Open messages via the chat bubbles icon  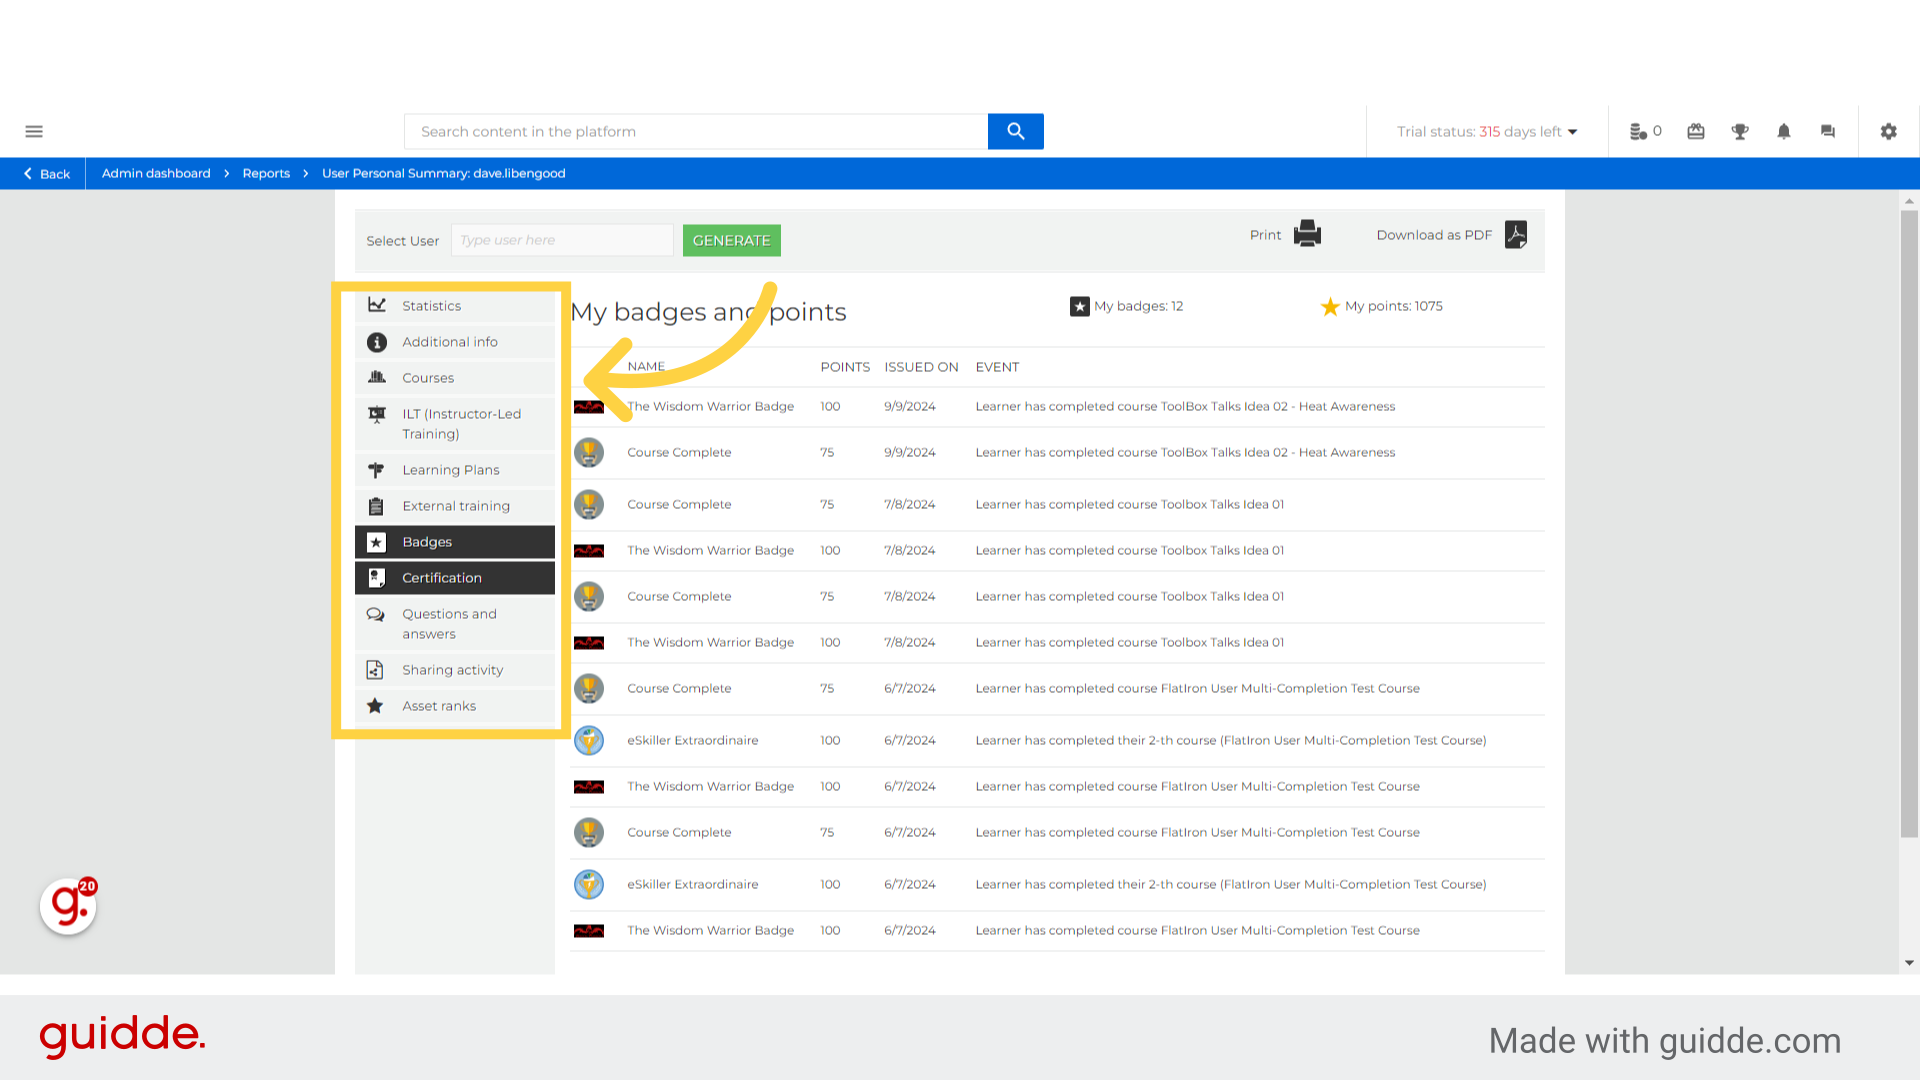(x=1827, y=131)
